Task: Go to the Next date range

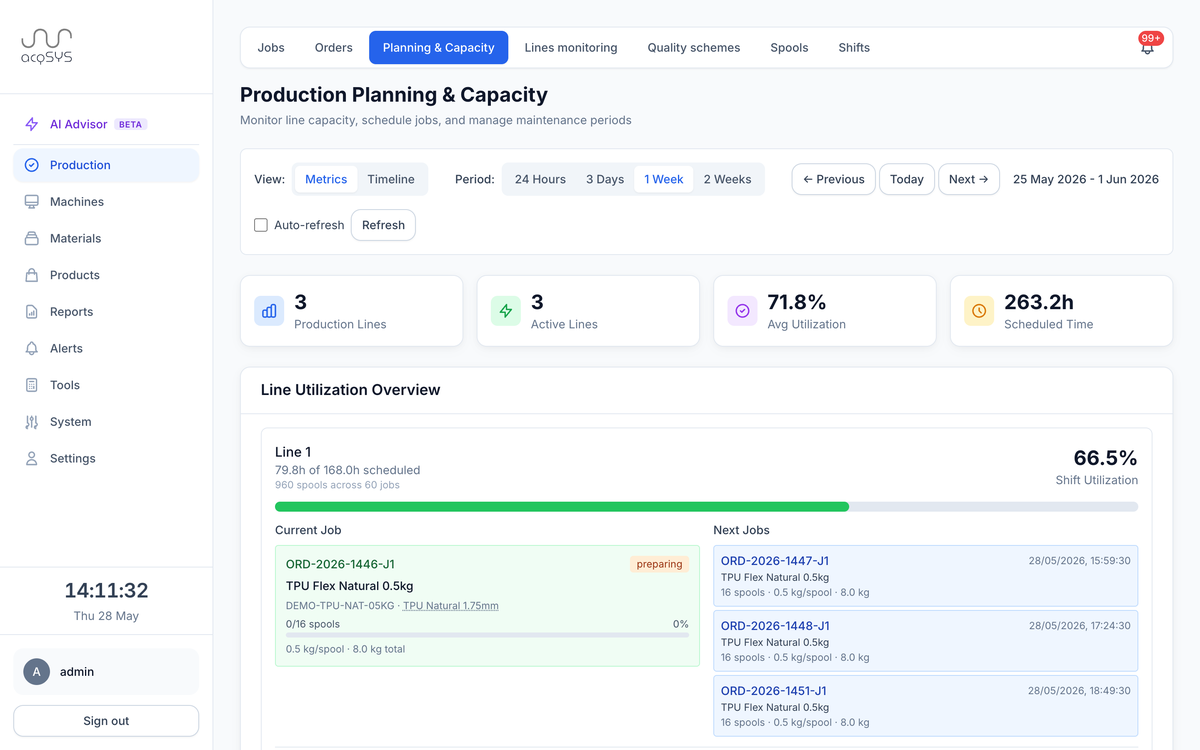Action: point(969,179)
